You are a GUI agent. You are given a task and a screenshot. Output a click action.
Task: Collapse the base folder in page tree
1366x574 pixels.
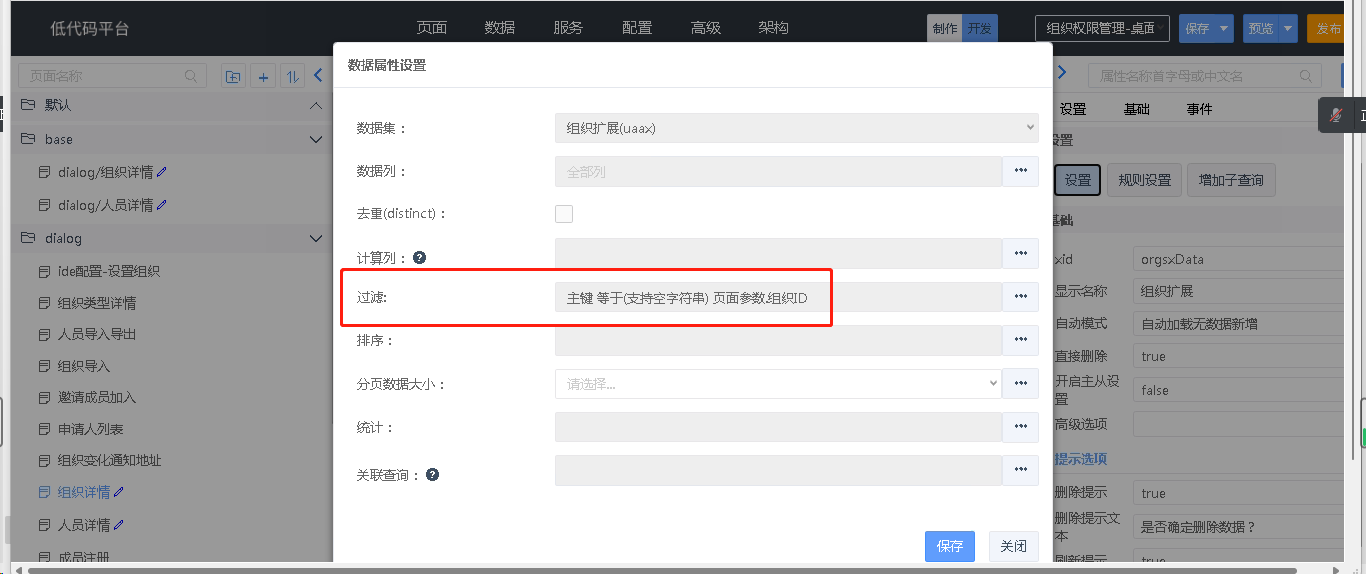tap(316, 139)
